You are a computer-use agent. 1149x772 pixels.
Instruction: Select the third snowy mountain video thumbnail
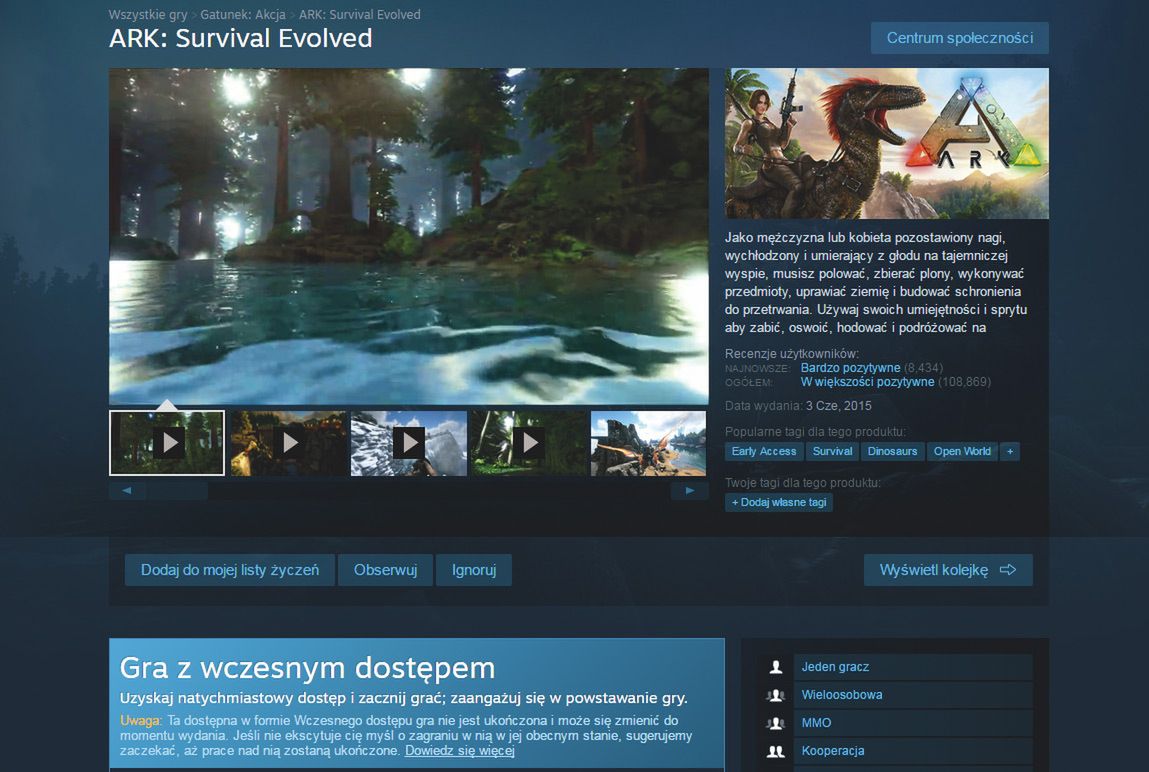[409, 443]
